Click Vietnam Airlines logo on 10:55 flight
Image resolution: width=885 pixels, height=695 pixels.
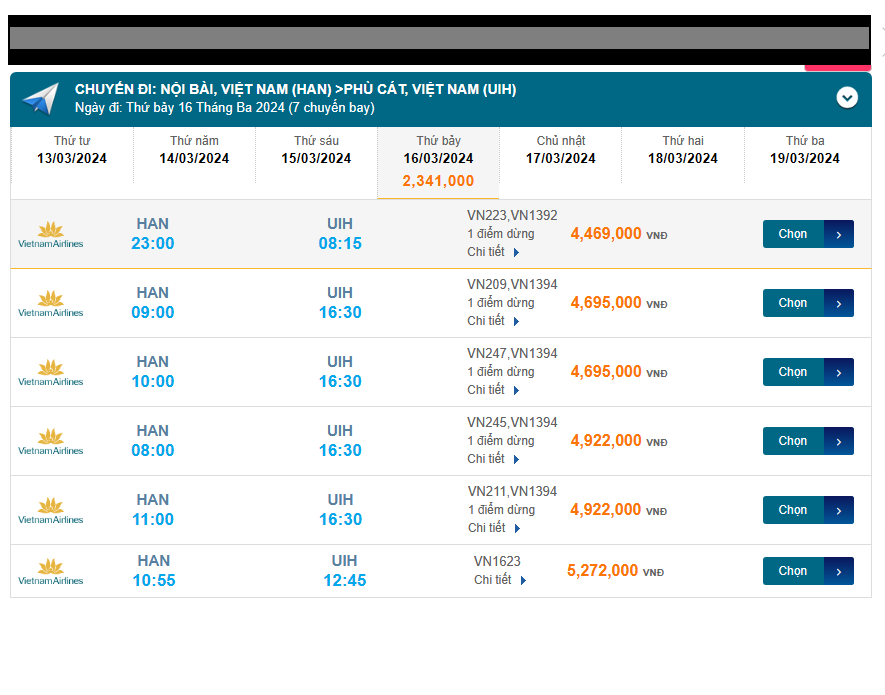tap(51, 572)
